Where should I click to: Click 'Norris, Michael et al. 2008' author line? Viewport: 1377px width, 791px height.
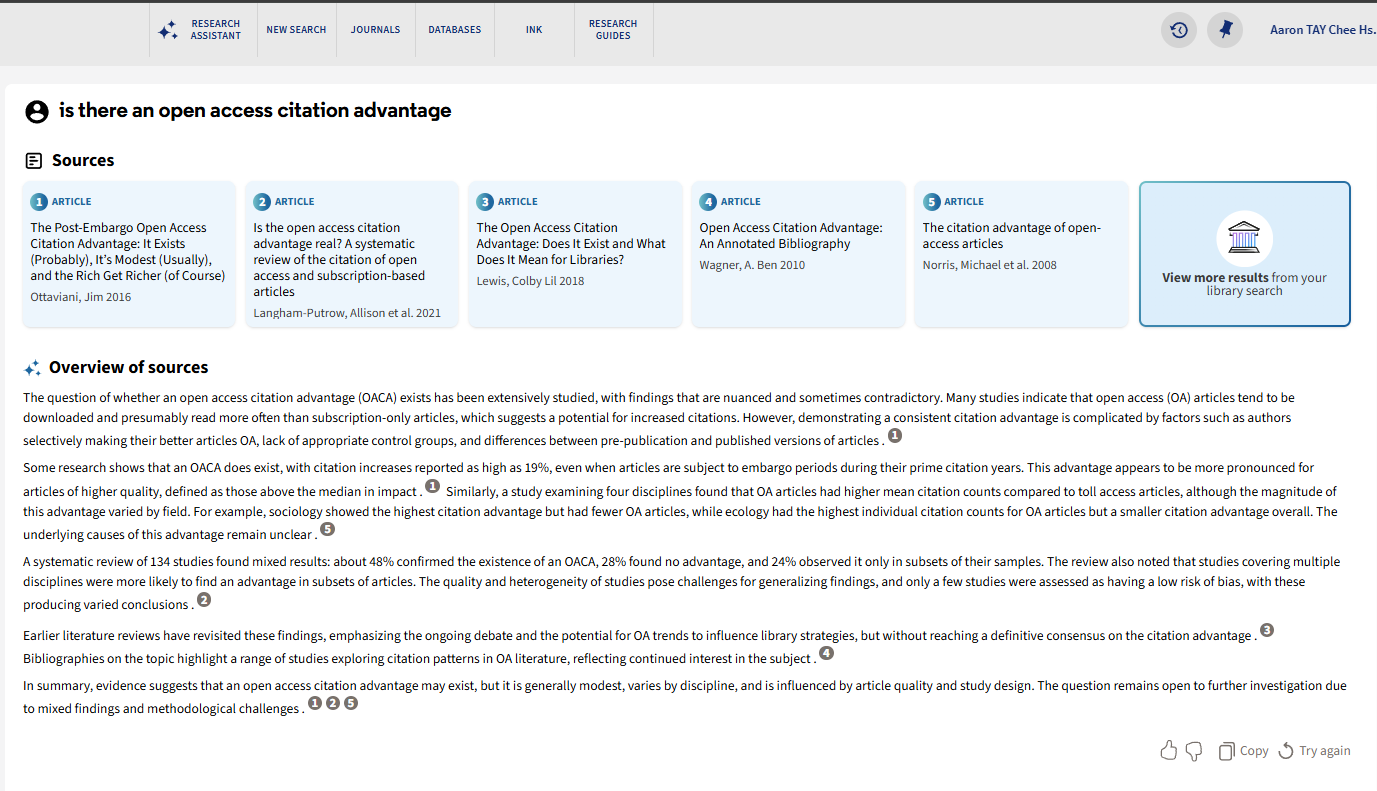pos(989,265)
